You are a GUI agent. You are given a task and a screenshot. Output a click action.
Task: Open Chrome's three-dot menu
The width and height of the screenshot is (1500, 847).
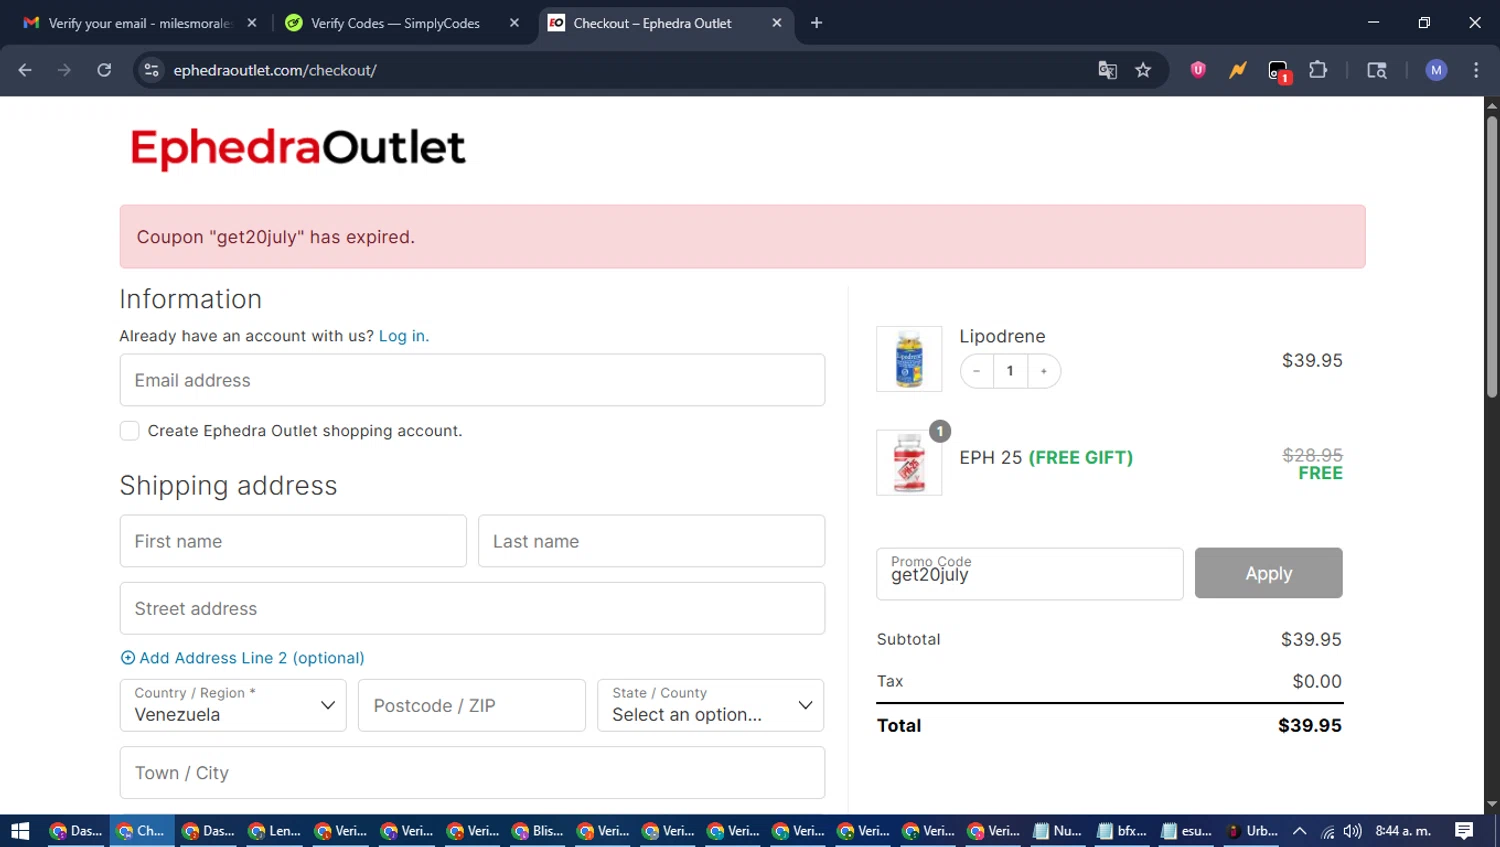[1476, 70]
